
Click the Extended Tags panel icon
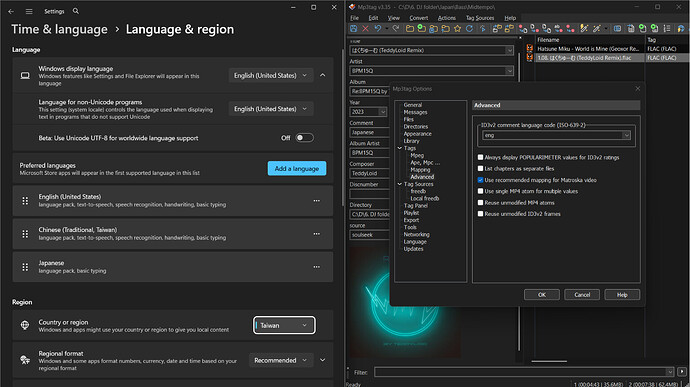point(617,29)
